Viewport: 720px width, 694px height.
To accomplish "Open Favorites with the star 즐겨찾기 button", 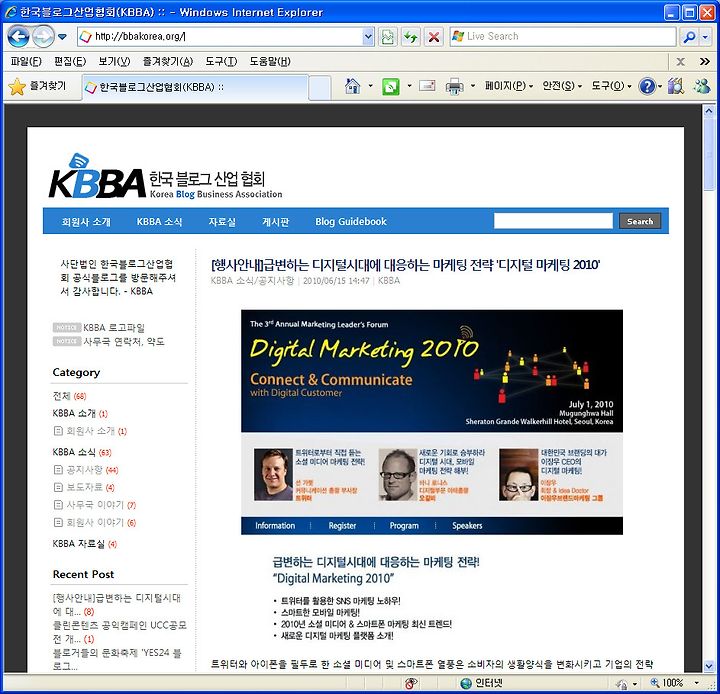I will point(38,86).
